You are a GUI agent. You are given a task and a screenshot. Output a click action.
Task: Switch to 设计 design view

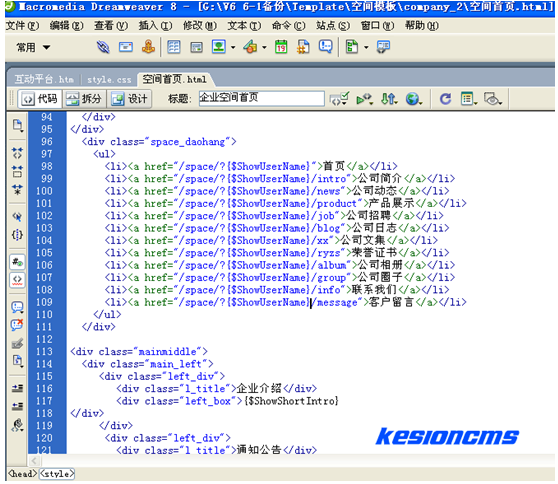[x=130, y=99]
